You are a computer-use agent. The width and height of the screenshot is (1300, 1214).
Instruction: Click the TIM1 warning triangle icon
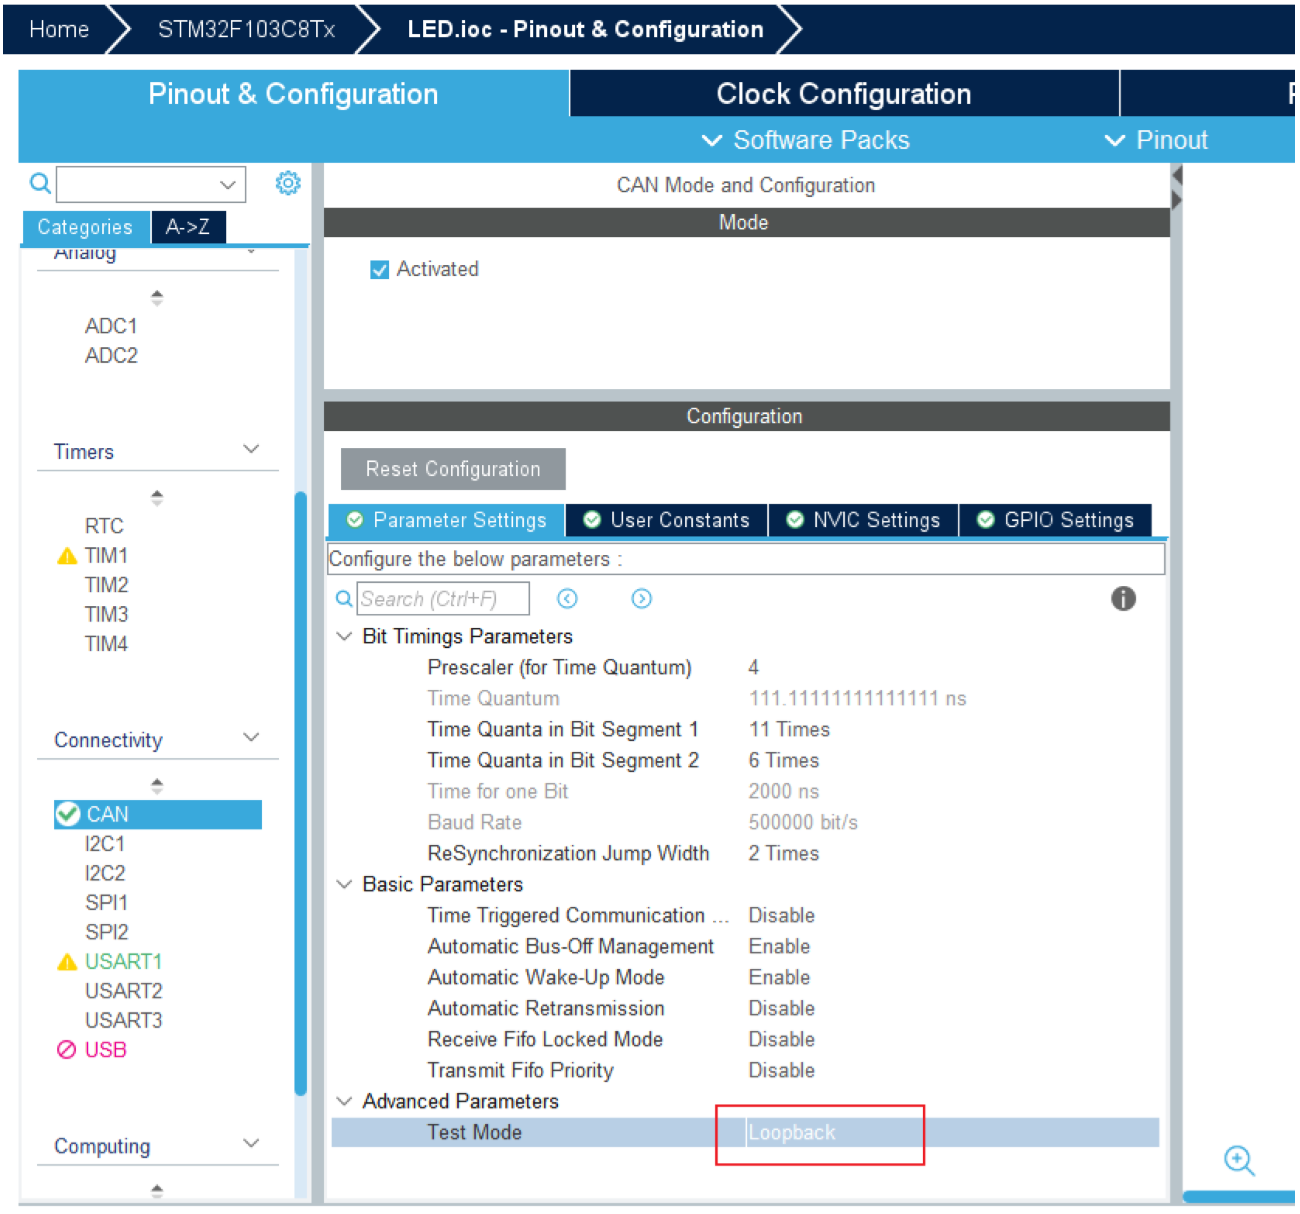click(x=67, y=556)
